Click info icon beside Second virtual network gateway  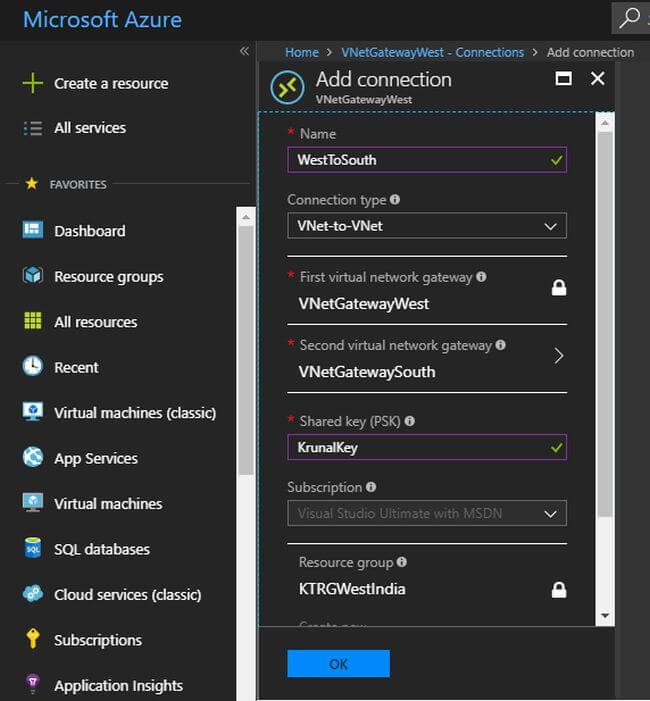pos(501,345)
